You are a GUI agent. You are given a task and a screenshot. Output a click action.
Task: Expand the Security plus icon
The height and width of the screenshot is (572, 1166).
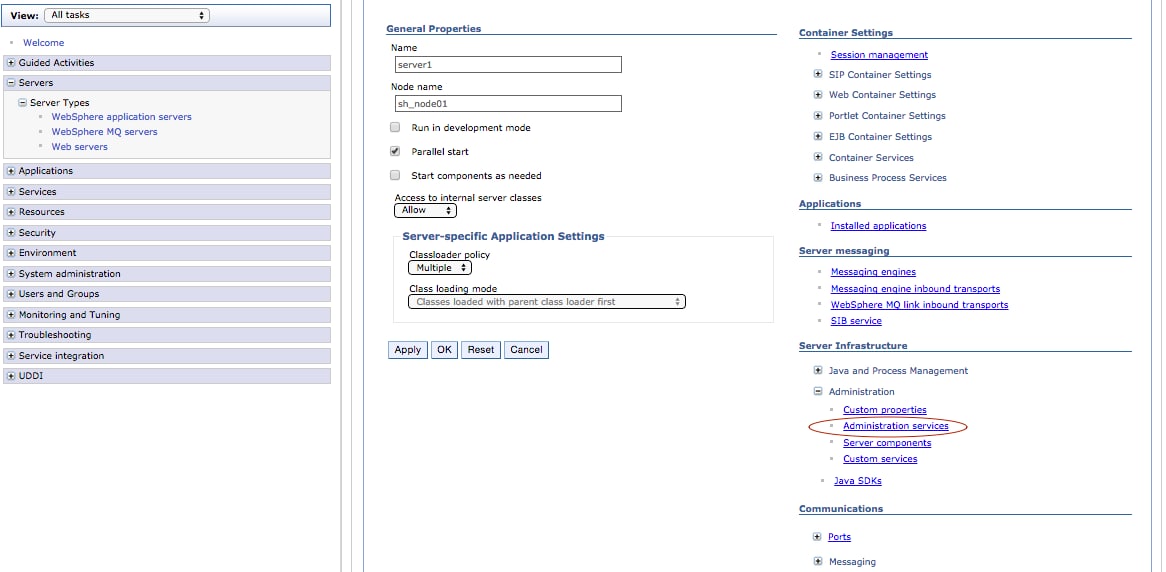[11, 233]
